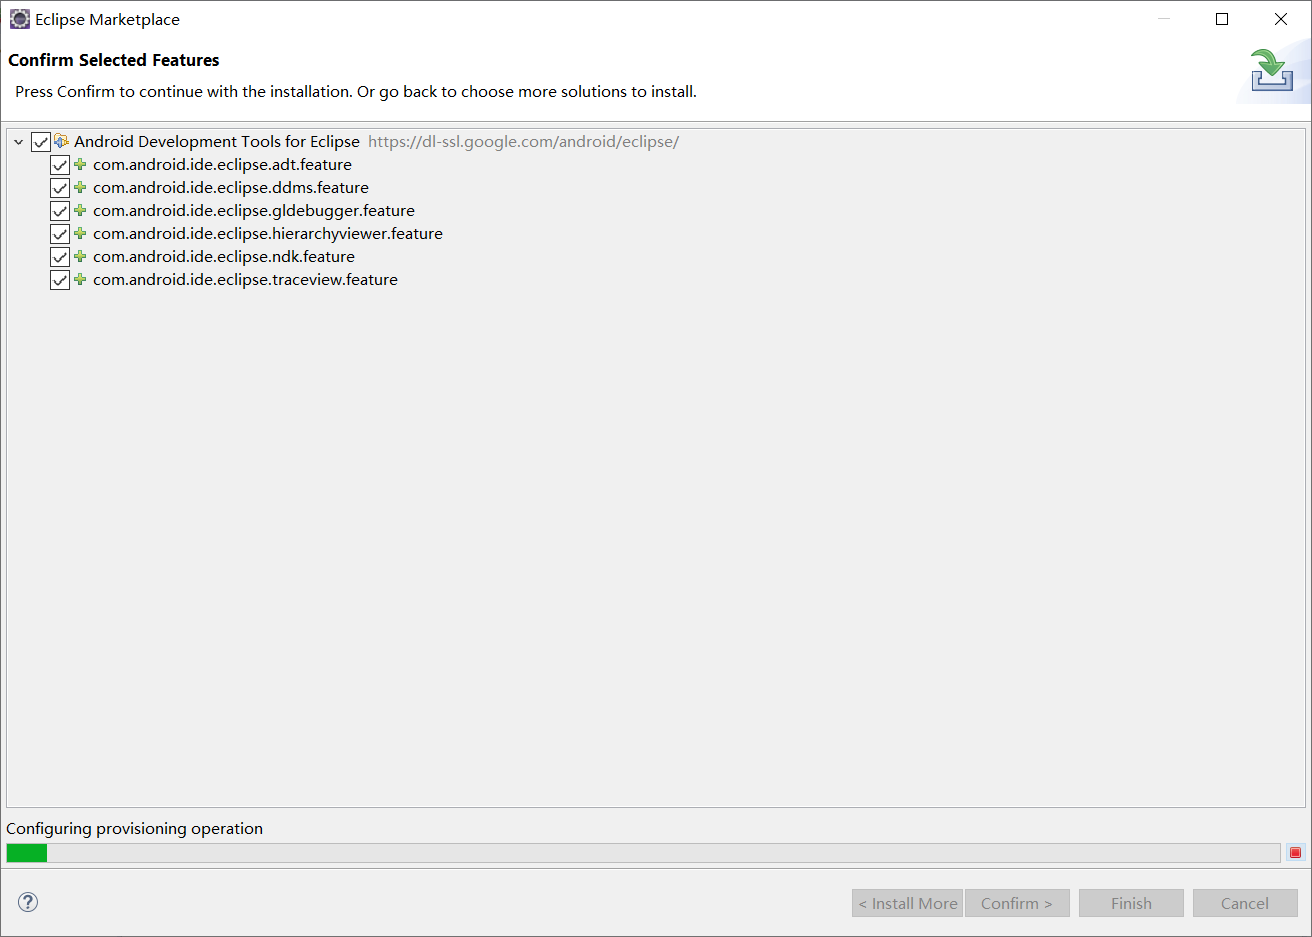Viewport: 1312px width, 937px height.
Task: Deselect the ndk.feature checkbox
Action: pyautogui.click(x=60, y=257)
